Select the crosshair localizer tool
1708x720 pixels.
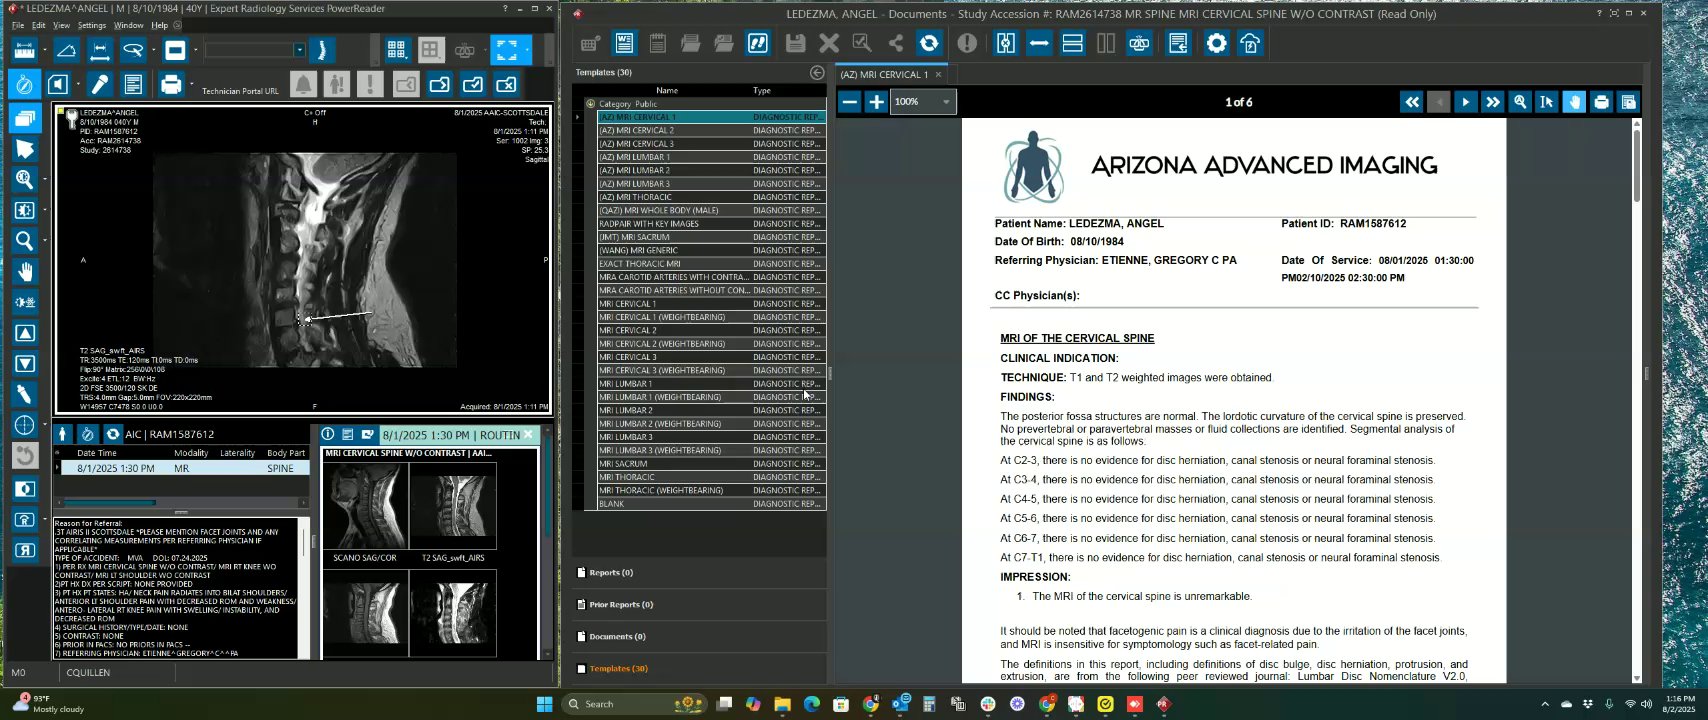25,425
